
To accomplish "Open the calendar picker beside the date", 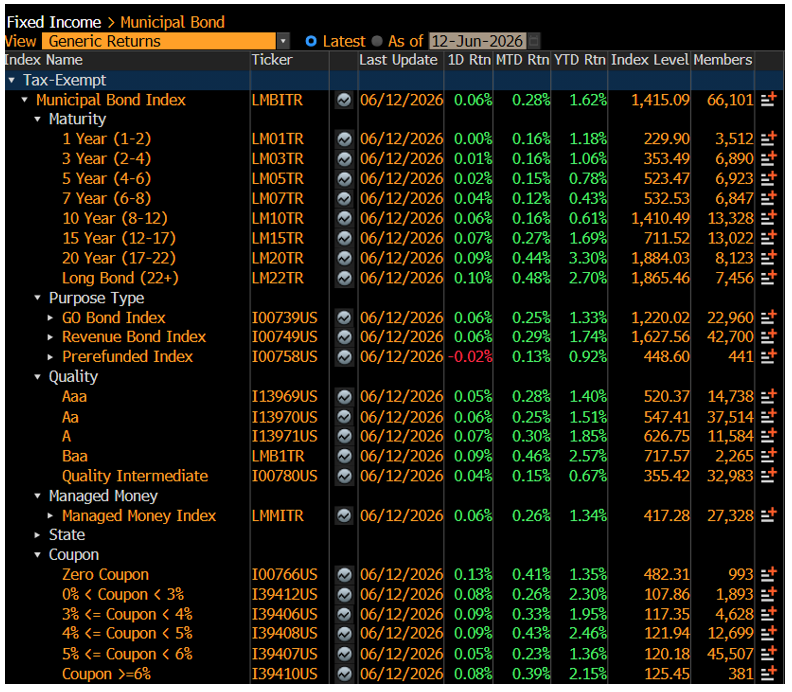I will click(x=533, y=41).
